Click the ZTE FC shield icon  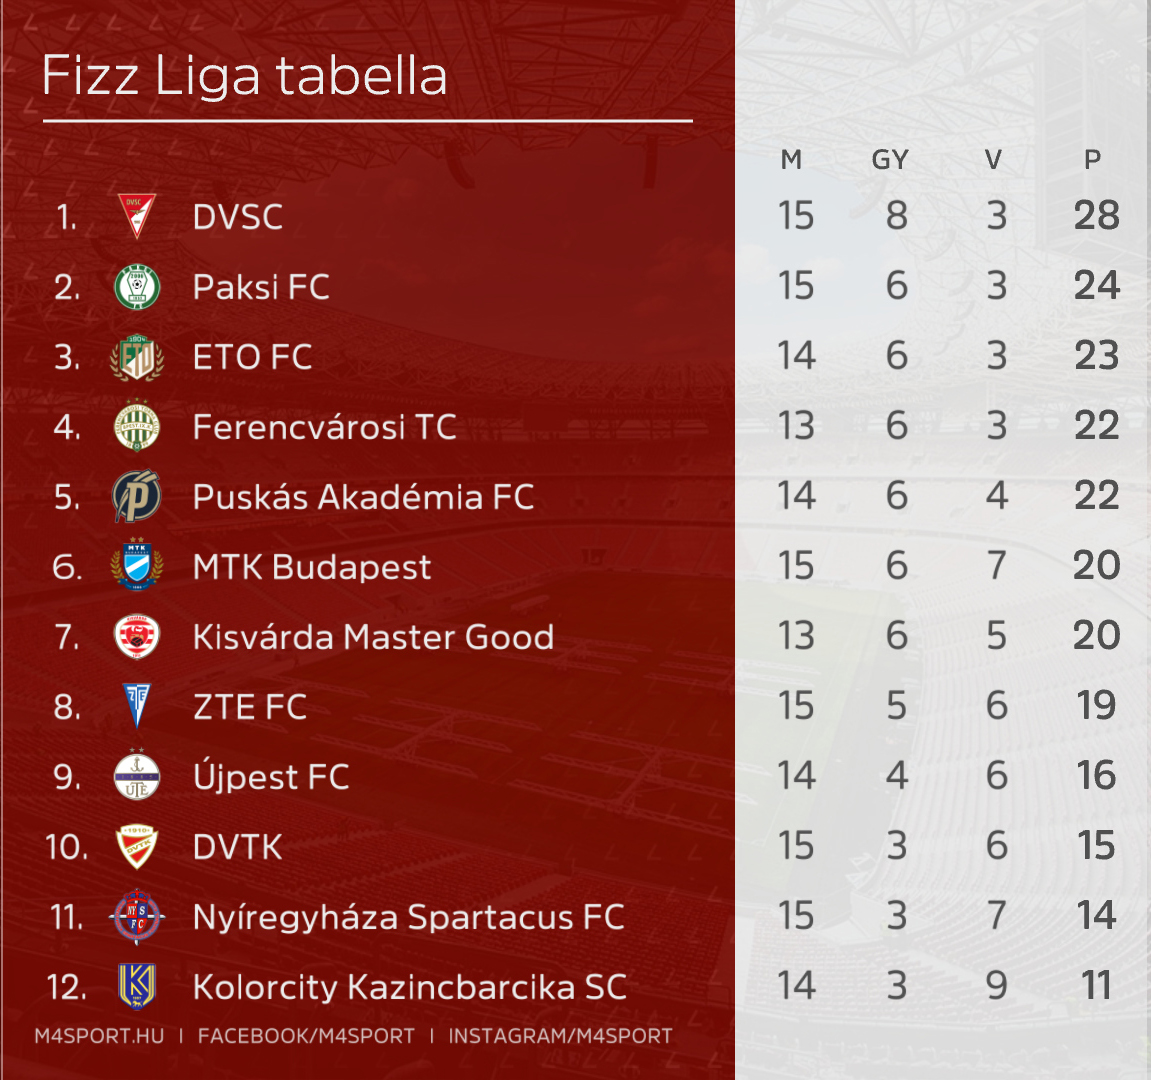click(x=137, y=706)
